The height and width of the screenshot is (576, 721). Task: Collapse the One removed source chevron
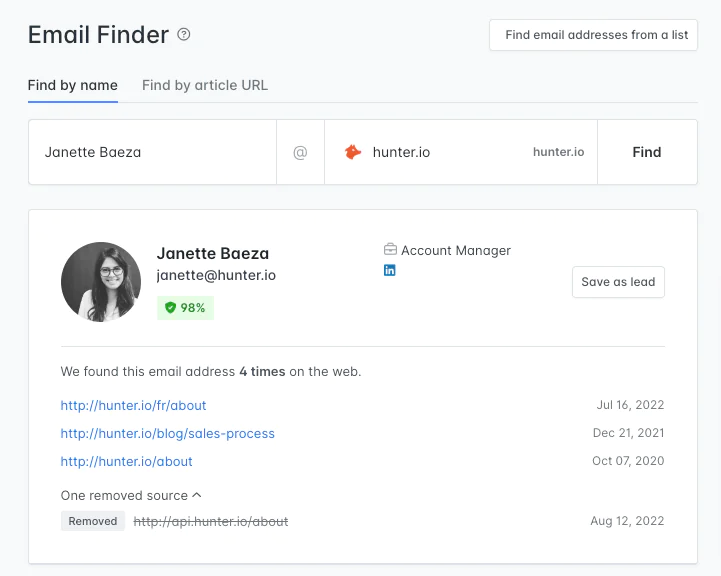(197, 495)
